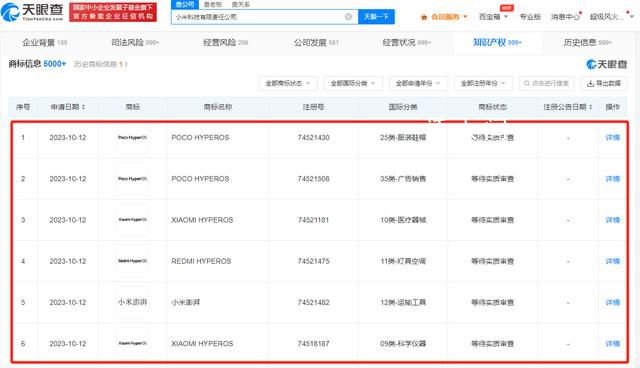Image resolution: width=640 pixels, height=368 pixels.
Task: Open the 会员服务 menu
Action: point(444,17)
